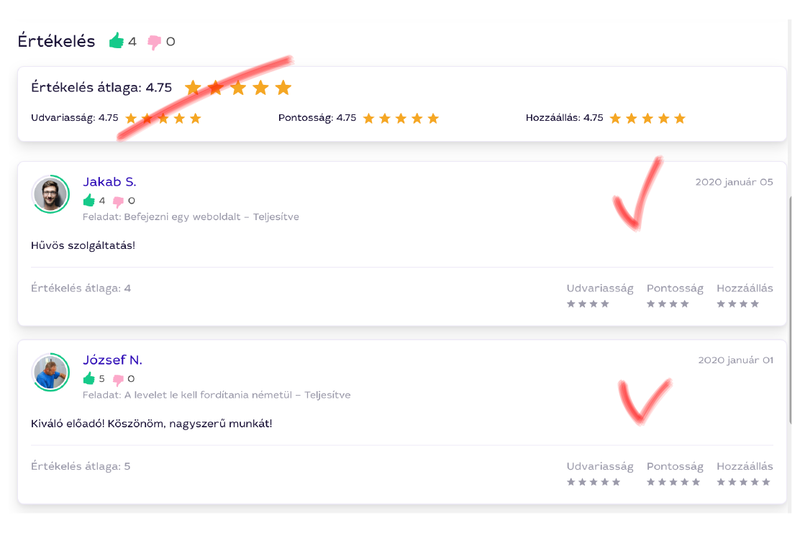Click the Udvariasság stars in the summary card
This screenshot has height=533, width=800.
(162, 118)
